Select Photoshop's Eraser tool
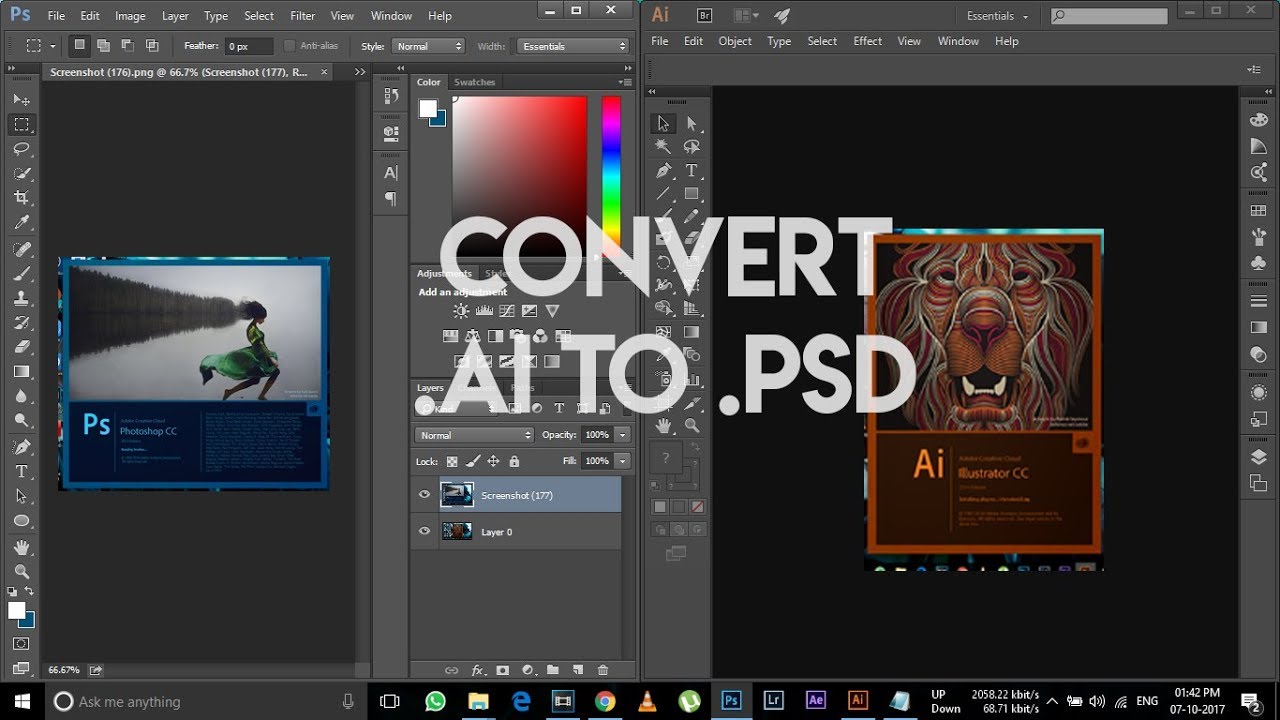Viewport: 1280px width, 720px height. (21, 347)
